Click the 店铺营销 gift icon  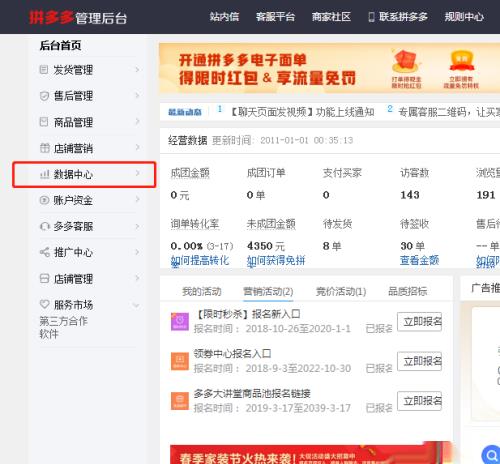point(44,148)
